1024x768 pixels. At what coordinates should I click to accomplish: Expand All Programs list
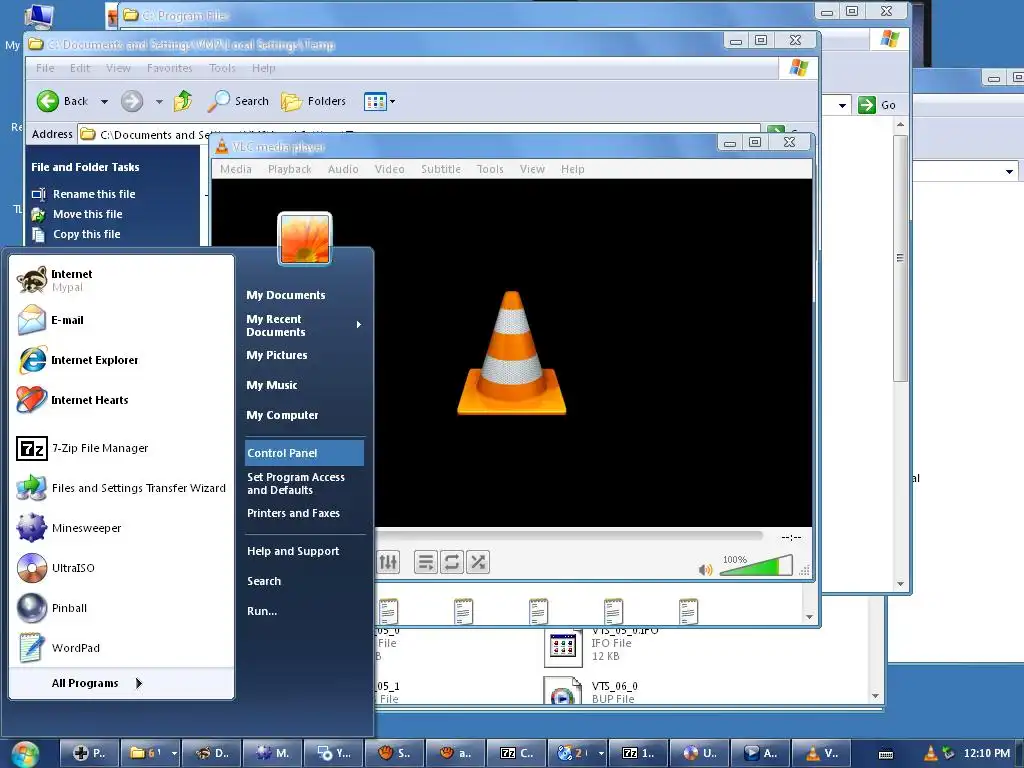97,683
